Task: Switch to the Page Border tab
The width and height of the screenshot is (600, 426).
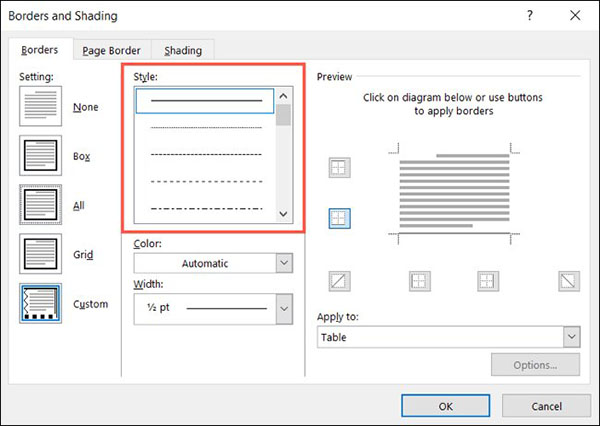Action: [111, 50]
